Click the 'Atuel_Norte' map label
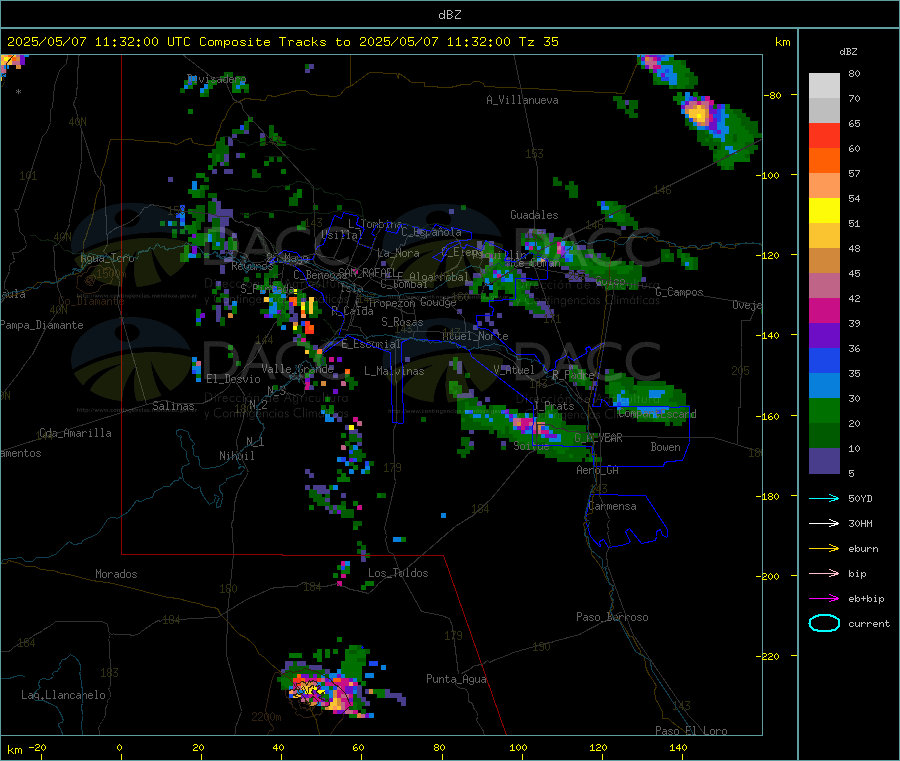 [475, 336]
